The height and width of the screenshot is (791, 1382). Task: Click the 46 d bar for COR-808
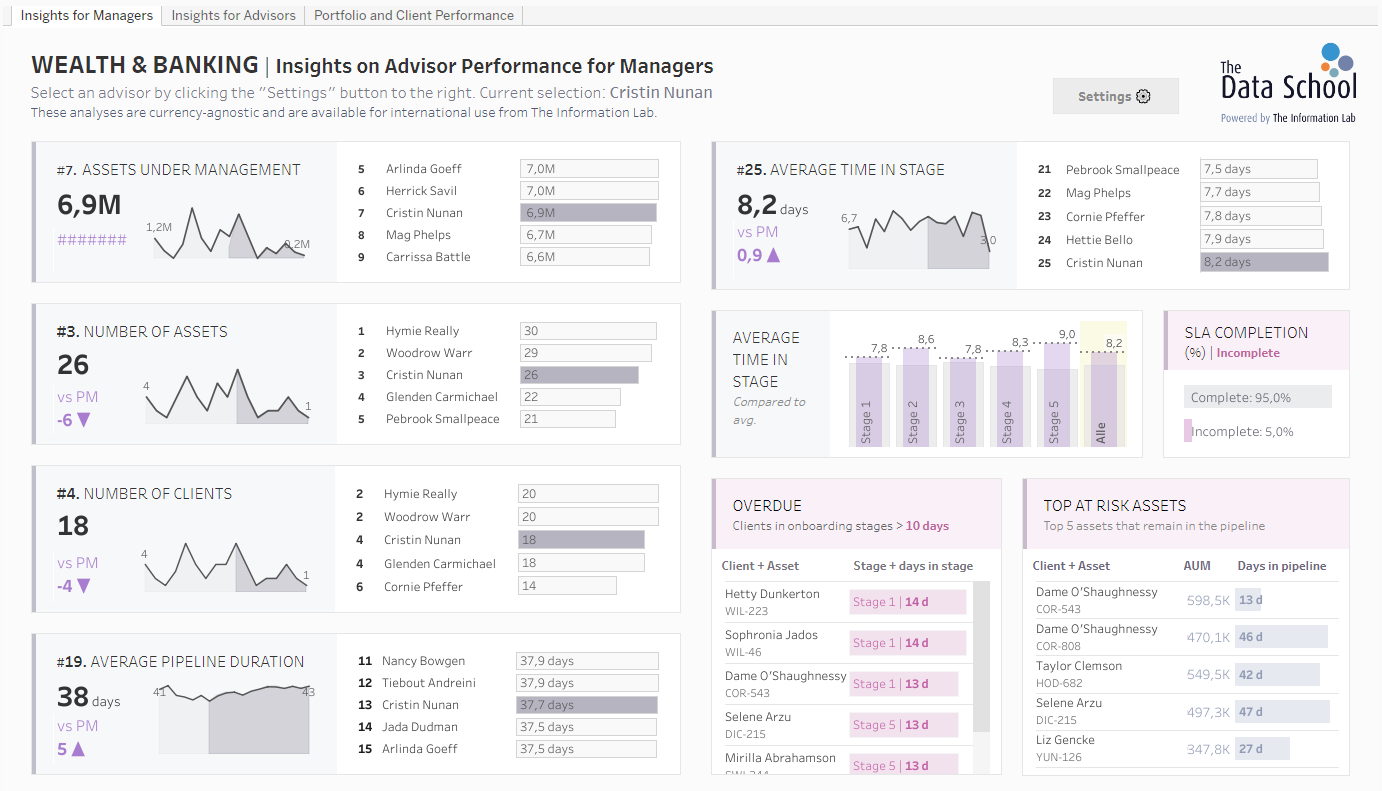[x=1281, y=637]
